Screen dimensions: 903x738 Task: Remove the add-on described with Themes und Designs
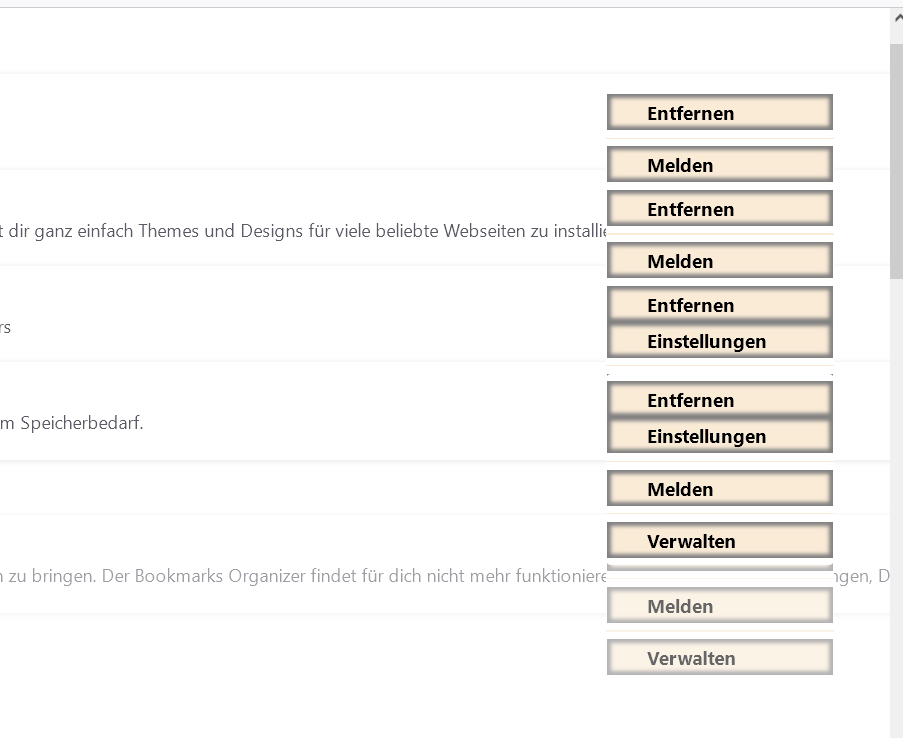719,209
